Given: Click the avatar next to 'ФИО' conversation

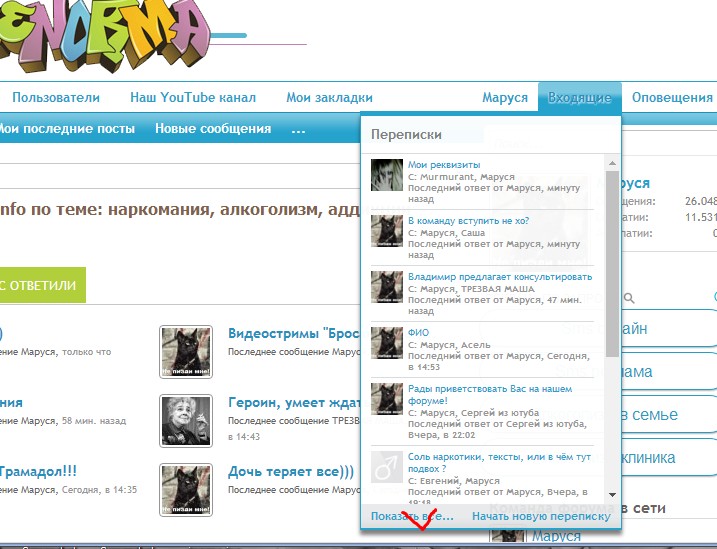Looking at the screenshot, I should (x=386, y=342).
